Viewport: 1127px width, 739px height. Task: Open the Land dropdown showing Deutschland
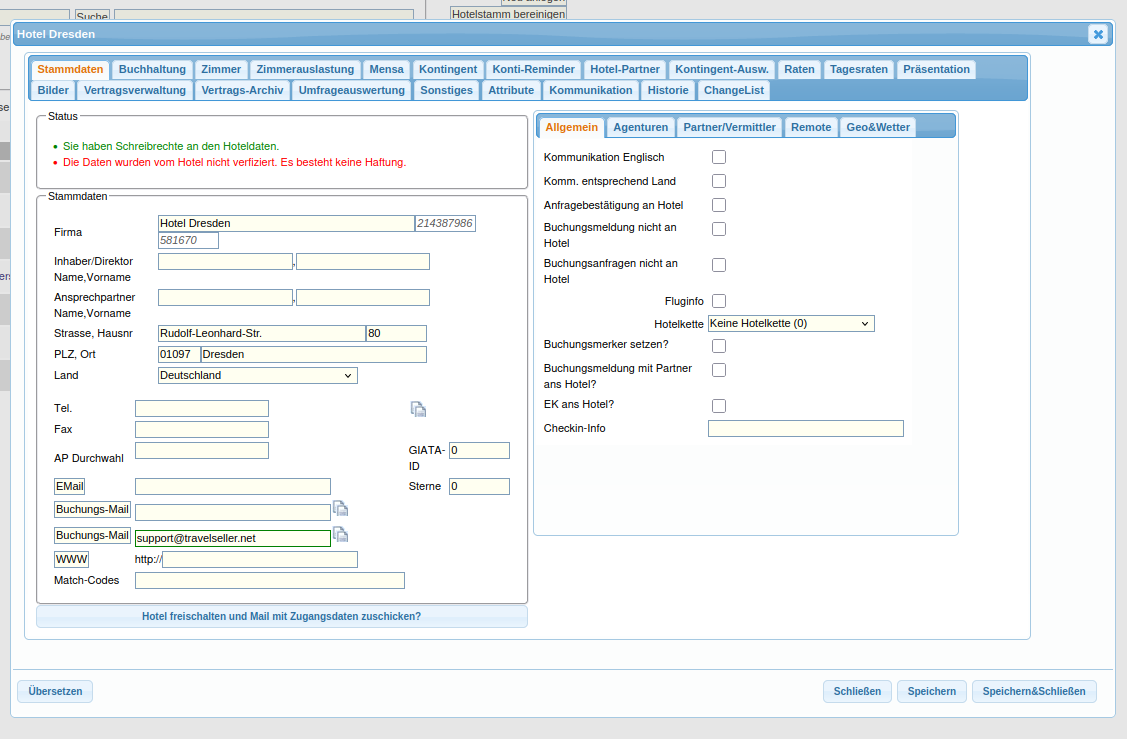click(257, 376)
